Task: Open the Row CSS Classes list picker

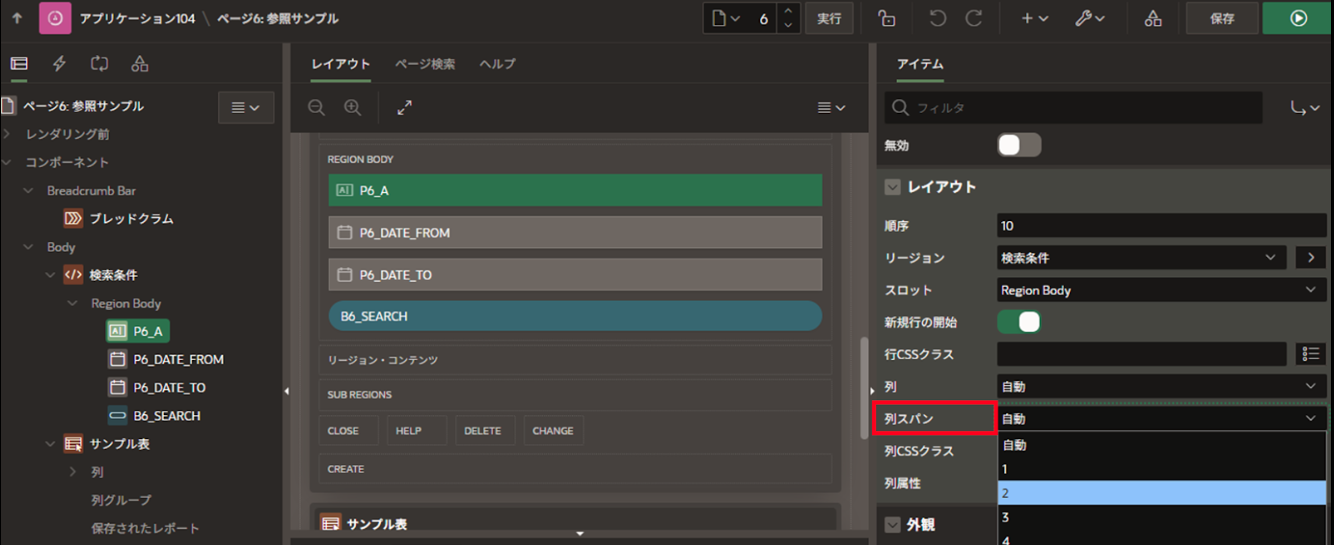Action: (1310, 354)
